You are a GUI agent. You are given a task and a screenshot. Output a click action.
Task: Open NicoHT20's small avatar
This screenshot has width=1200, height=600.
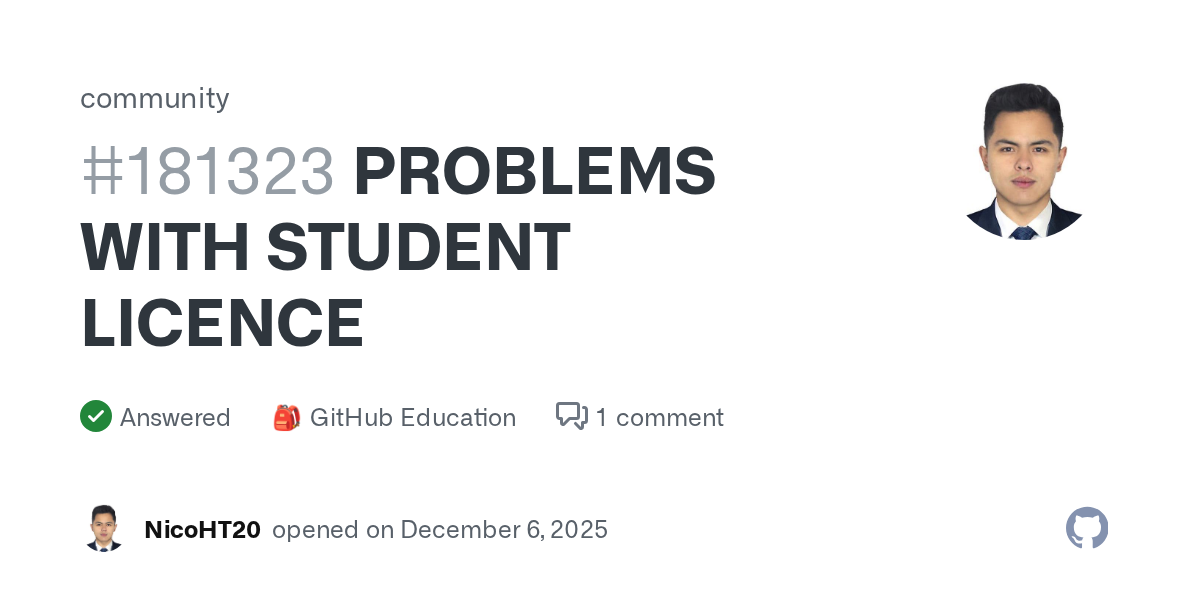pos(104,529)
